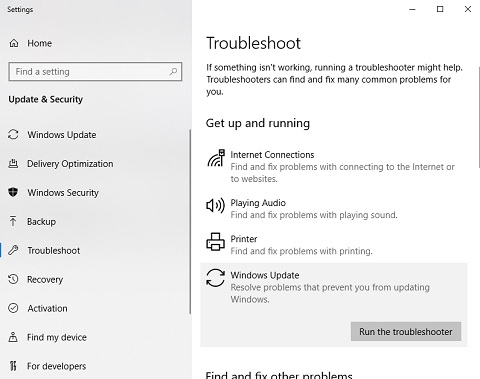Click the For developers tools icon
This screenshot has width=480, height=379.
click(x=13, y=366)
